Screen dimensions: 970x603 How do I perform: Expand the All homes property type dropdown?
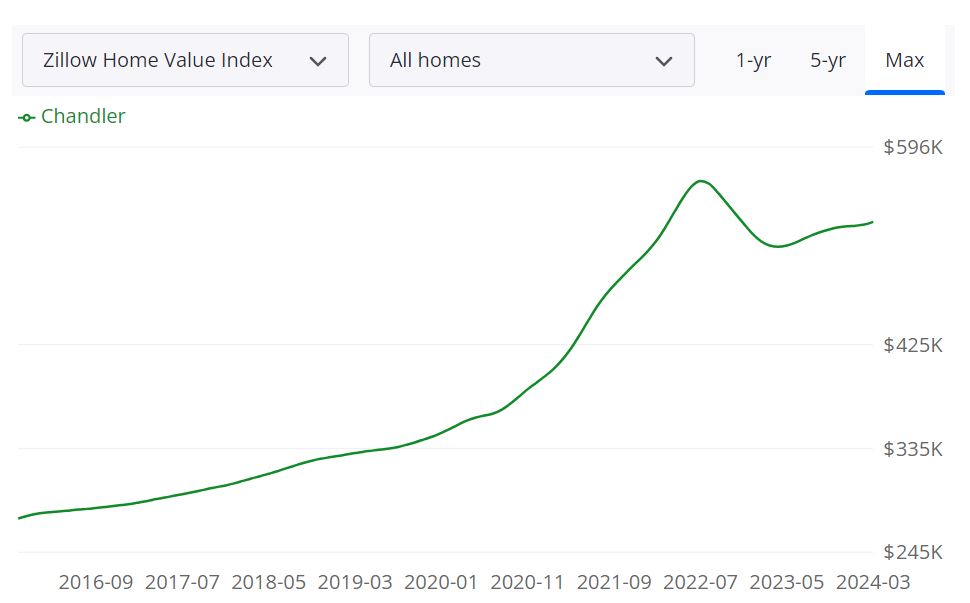[532, 60]
